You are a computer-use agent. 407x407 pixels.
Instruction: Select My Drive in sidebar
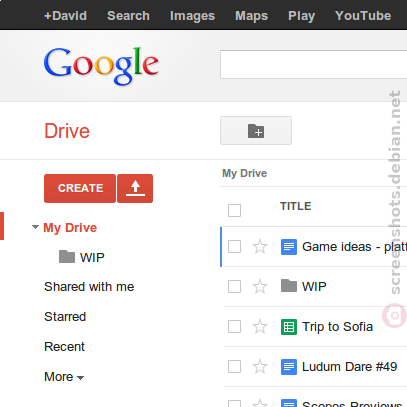point(70,228)
